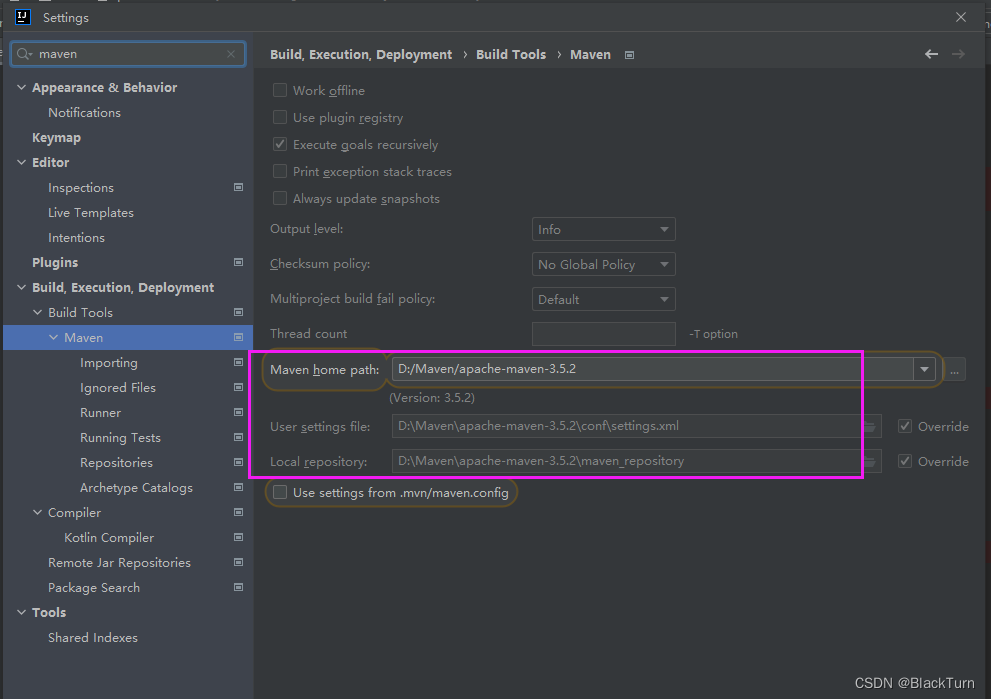This screenshot has width=991, height=699.
Task: Click project icon on Package Search row
Action: pos(238,587)
